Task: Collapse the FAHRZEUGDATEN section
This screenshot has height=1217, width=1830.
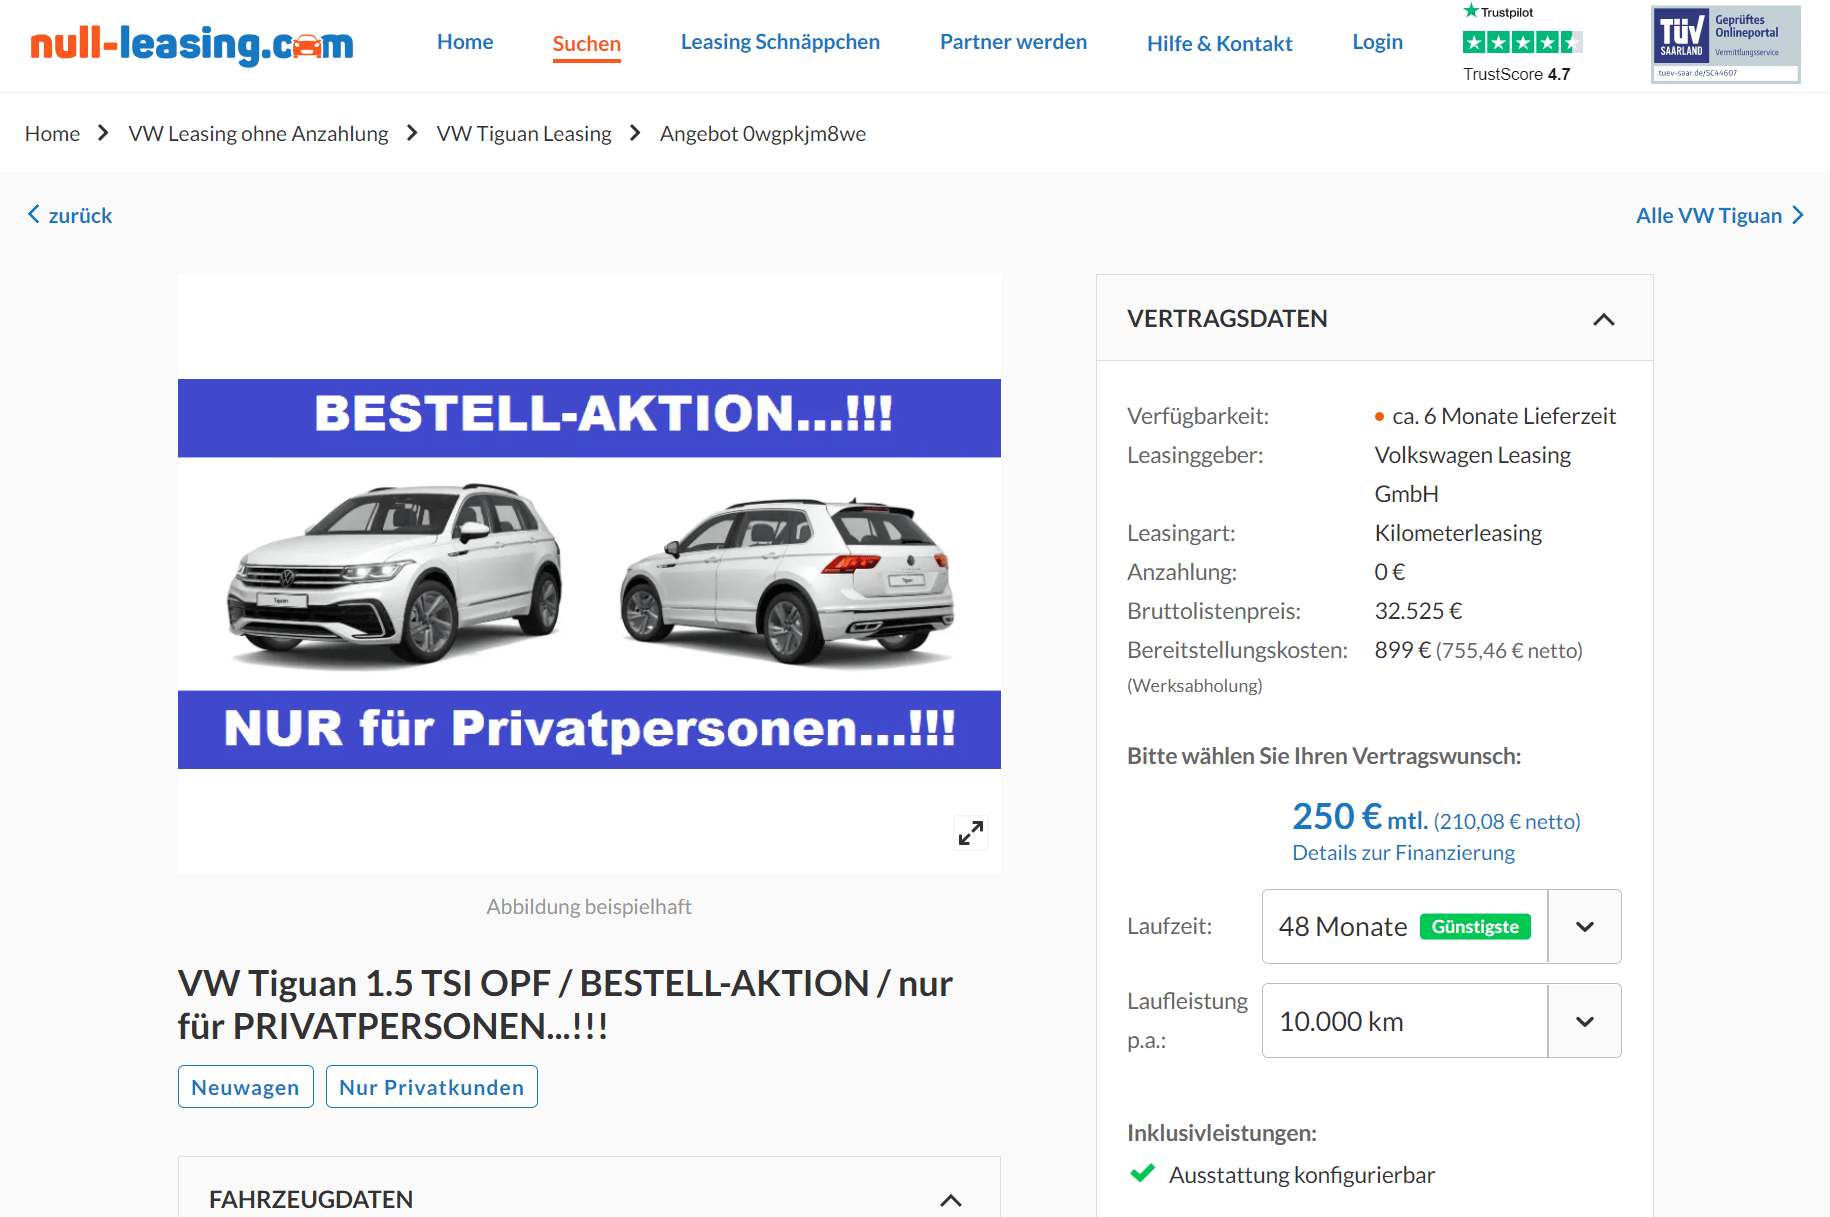Action: pyautogui.click(x=950, y=1200)
